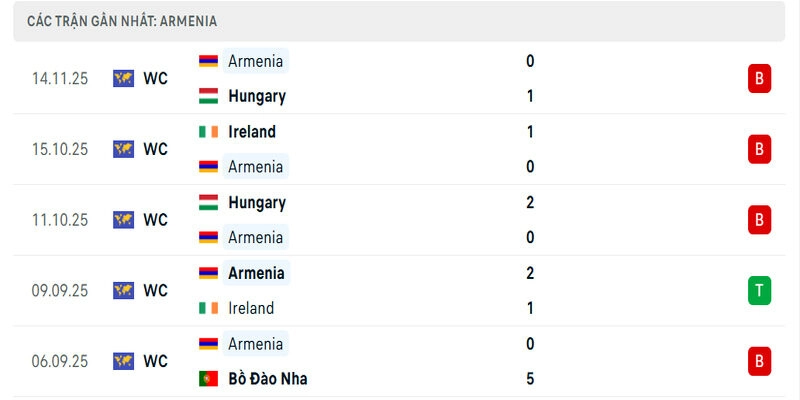This screenshot has width=800, height=400.
Task: Click the Armenia flag in 06.09.25 match
Action: [208, 344]
